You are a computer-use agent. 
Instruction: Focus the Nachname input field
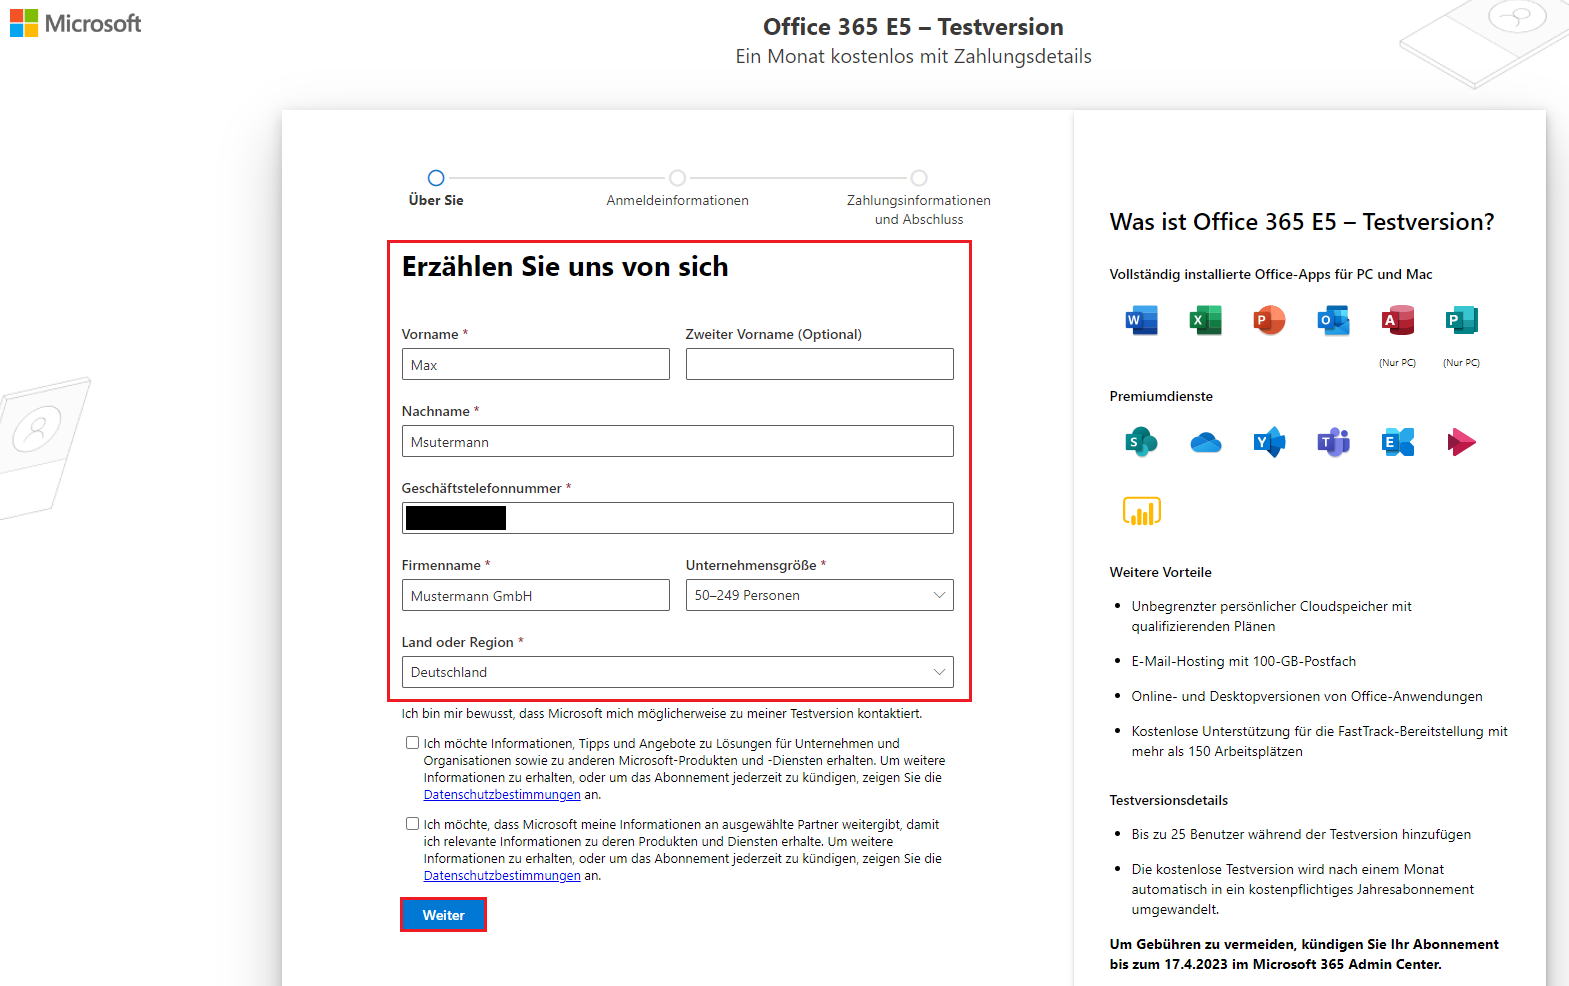coord(677,441)
